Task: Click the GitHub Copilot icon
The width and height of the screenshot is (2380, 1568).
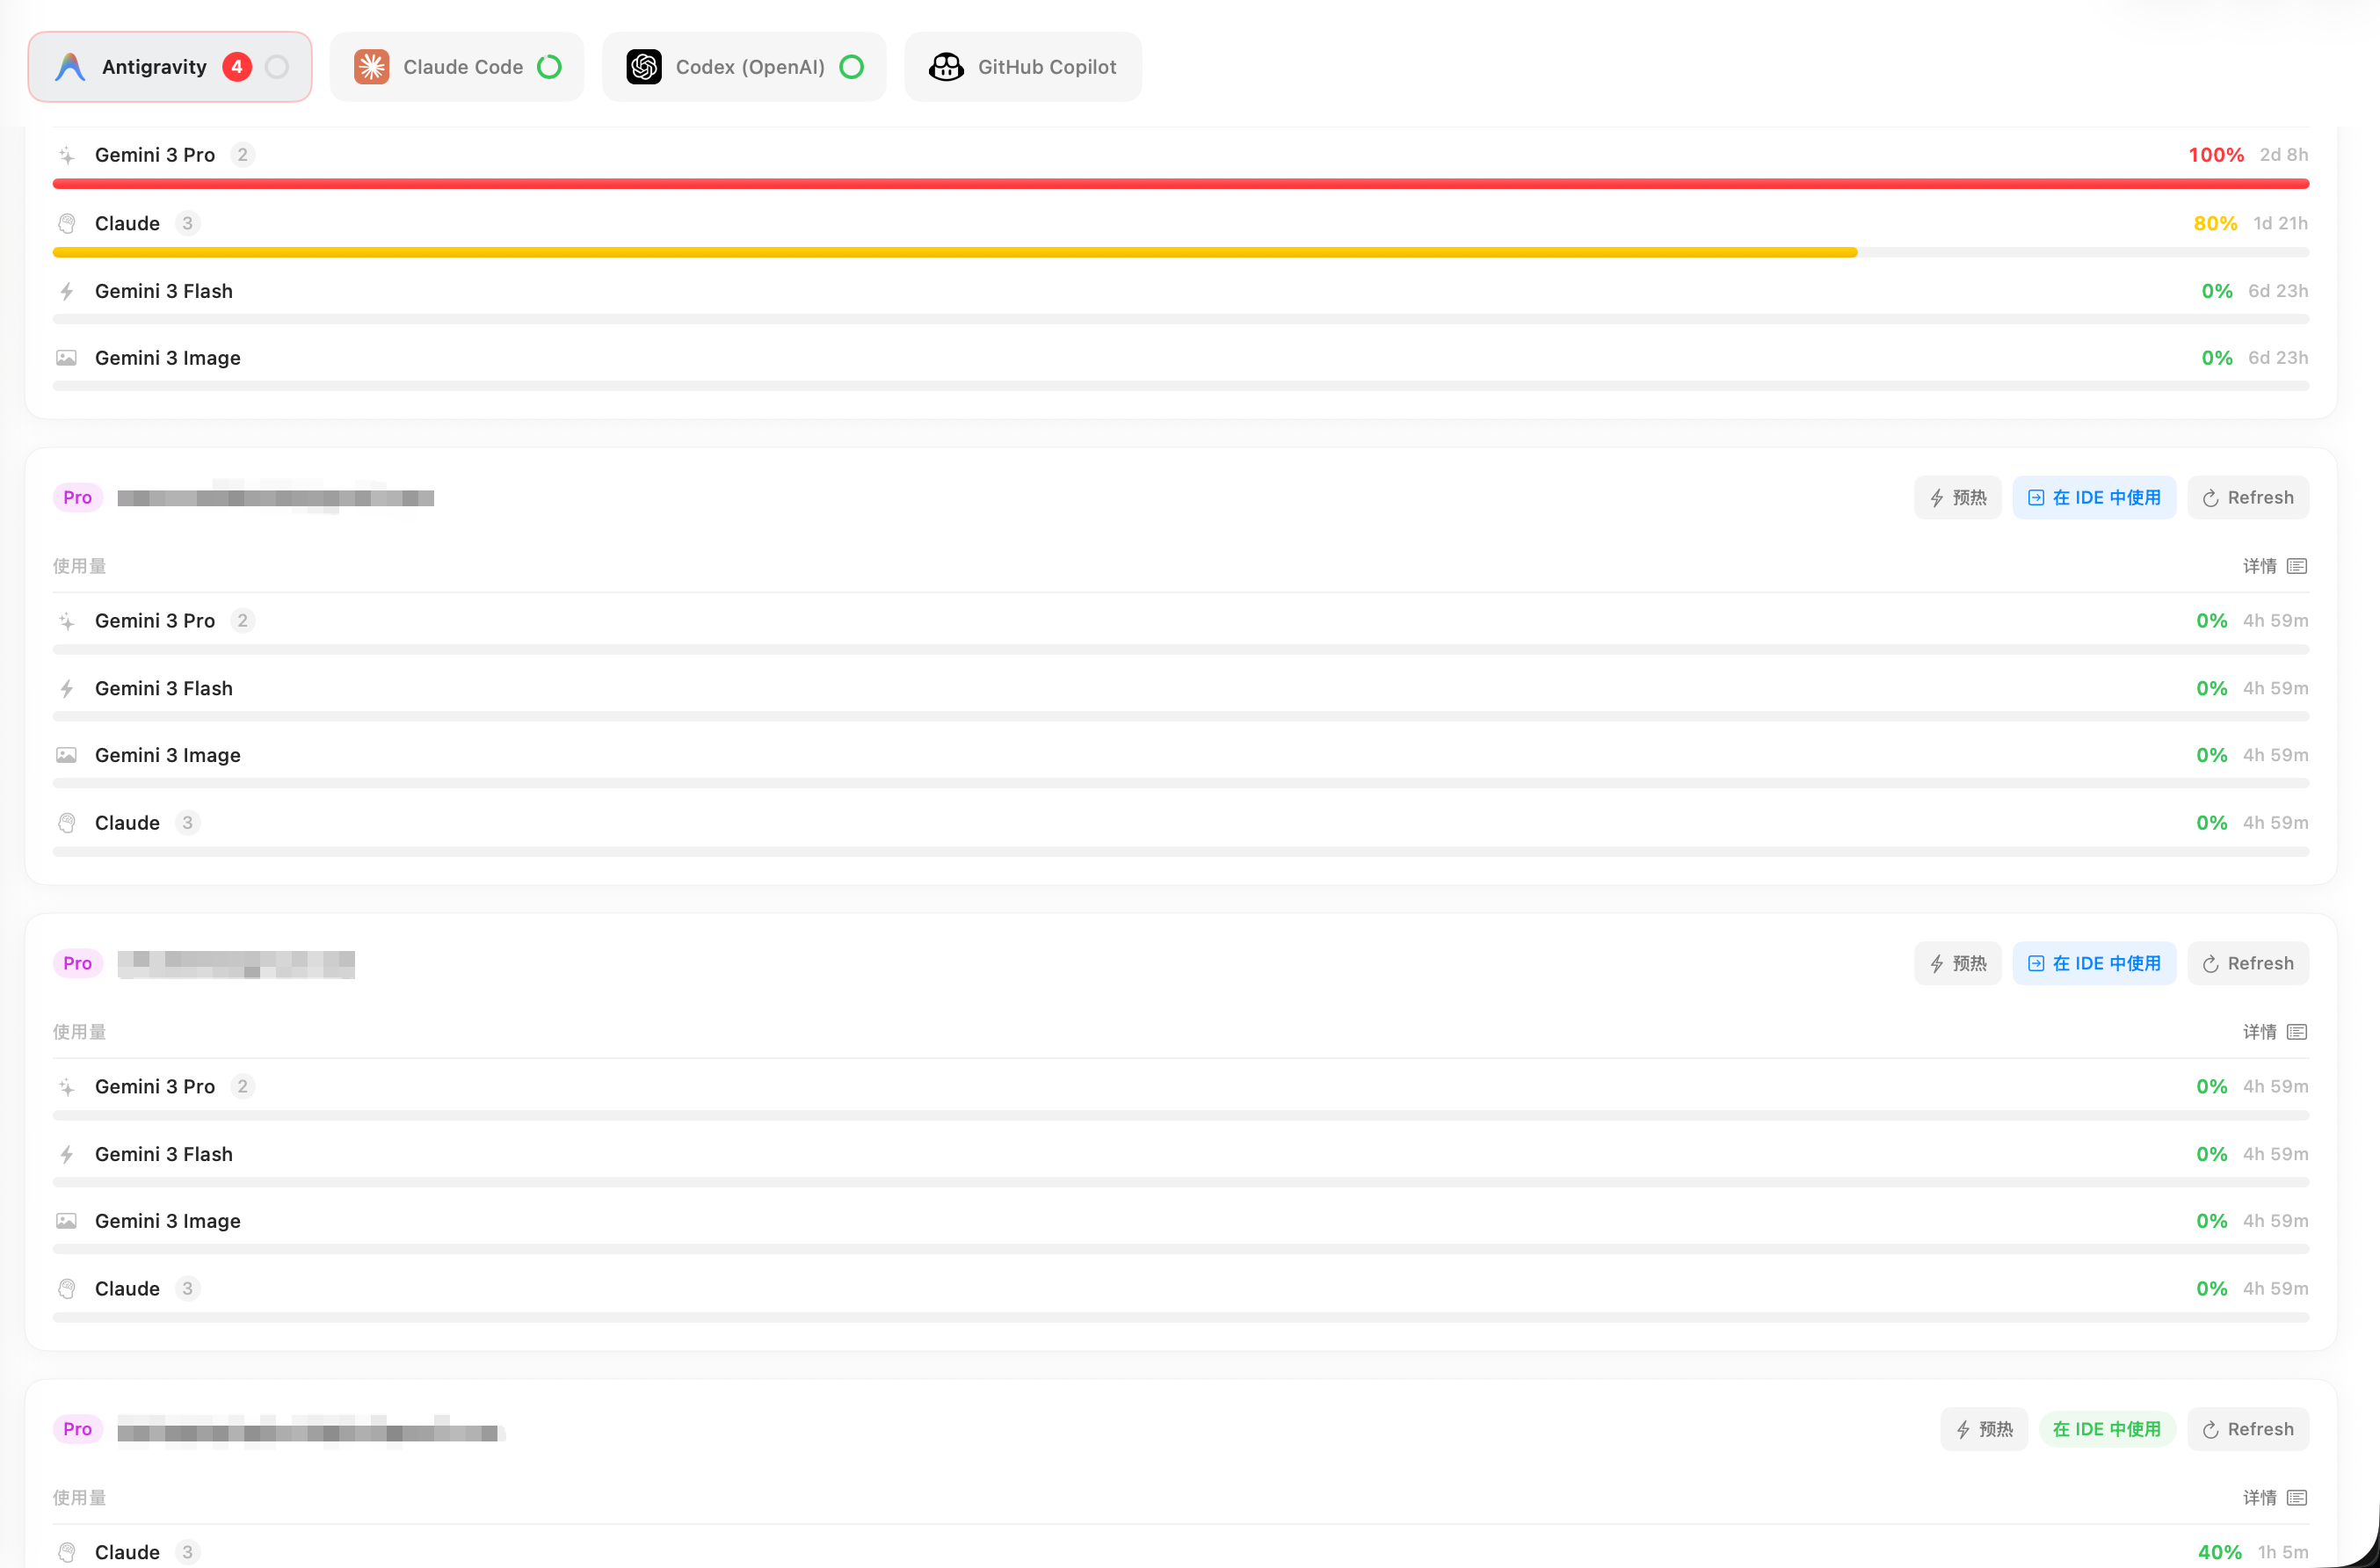Action: [x=946, y=67]
